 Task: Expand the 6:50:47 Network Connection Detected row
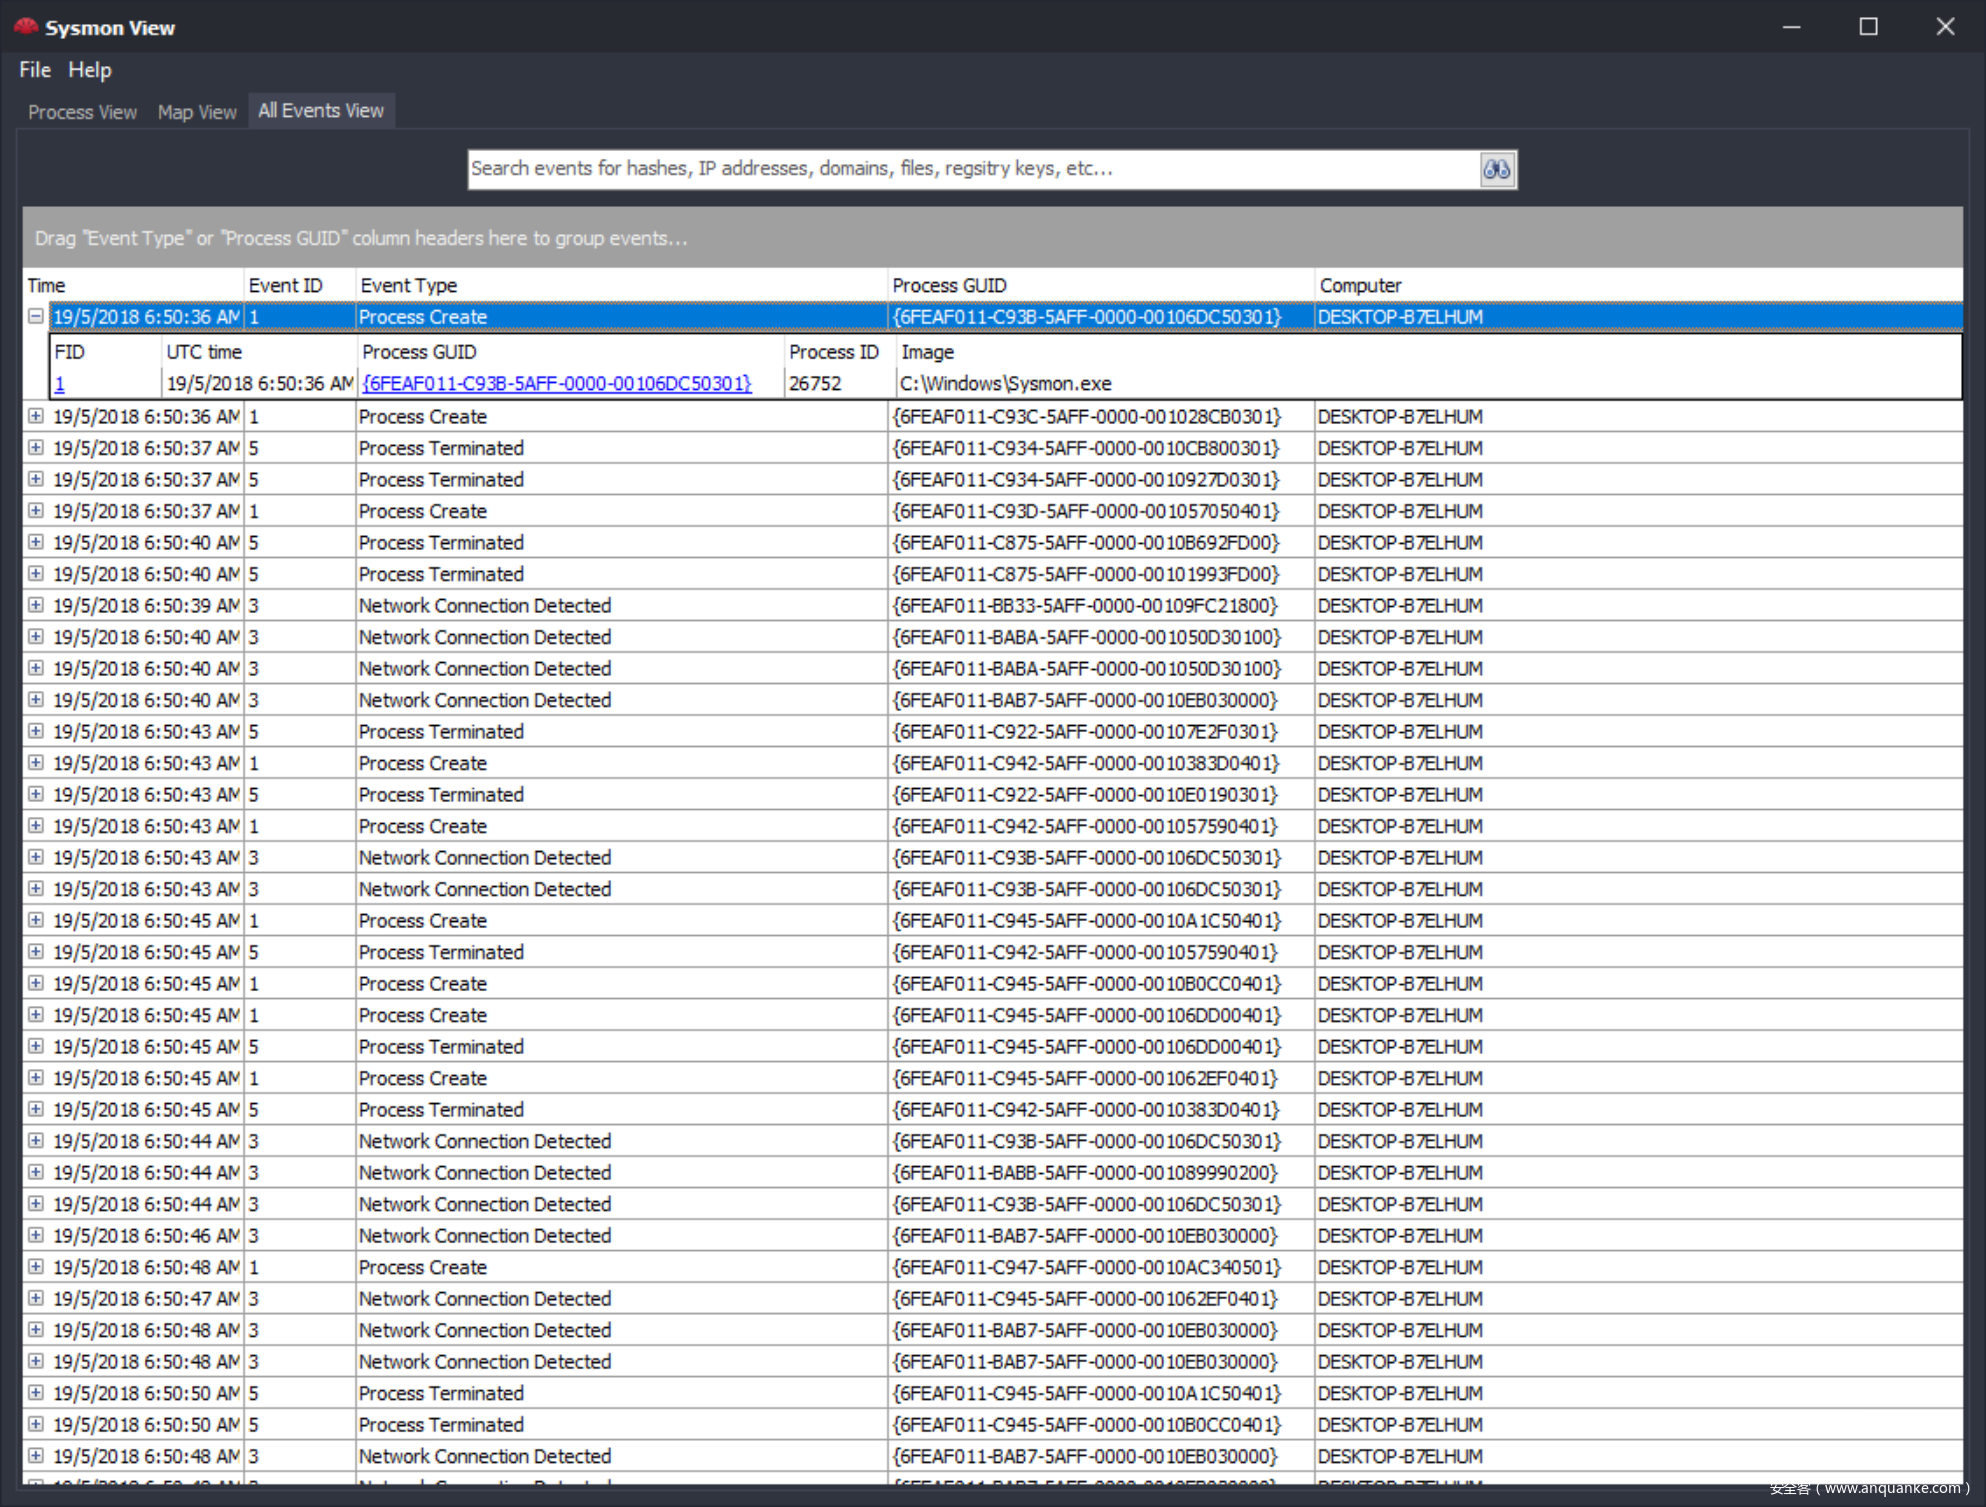tap(36, 1298)
